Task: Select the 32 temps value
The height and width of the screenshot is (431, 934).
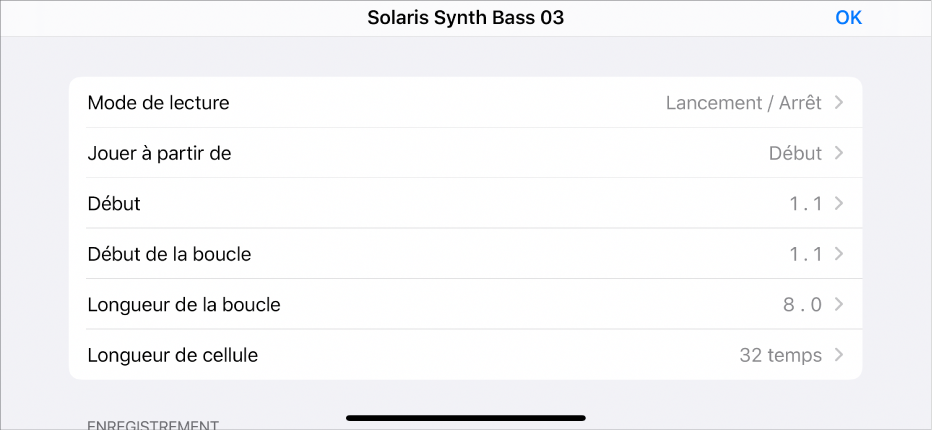Action: (780, 355)
